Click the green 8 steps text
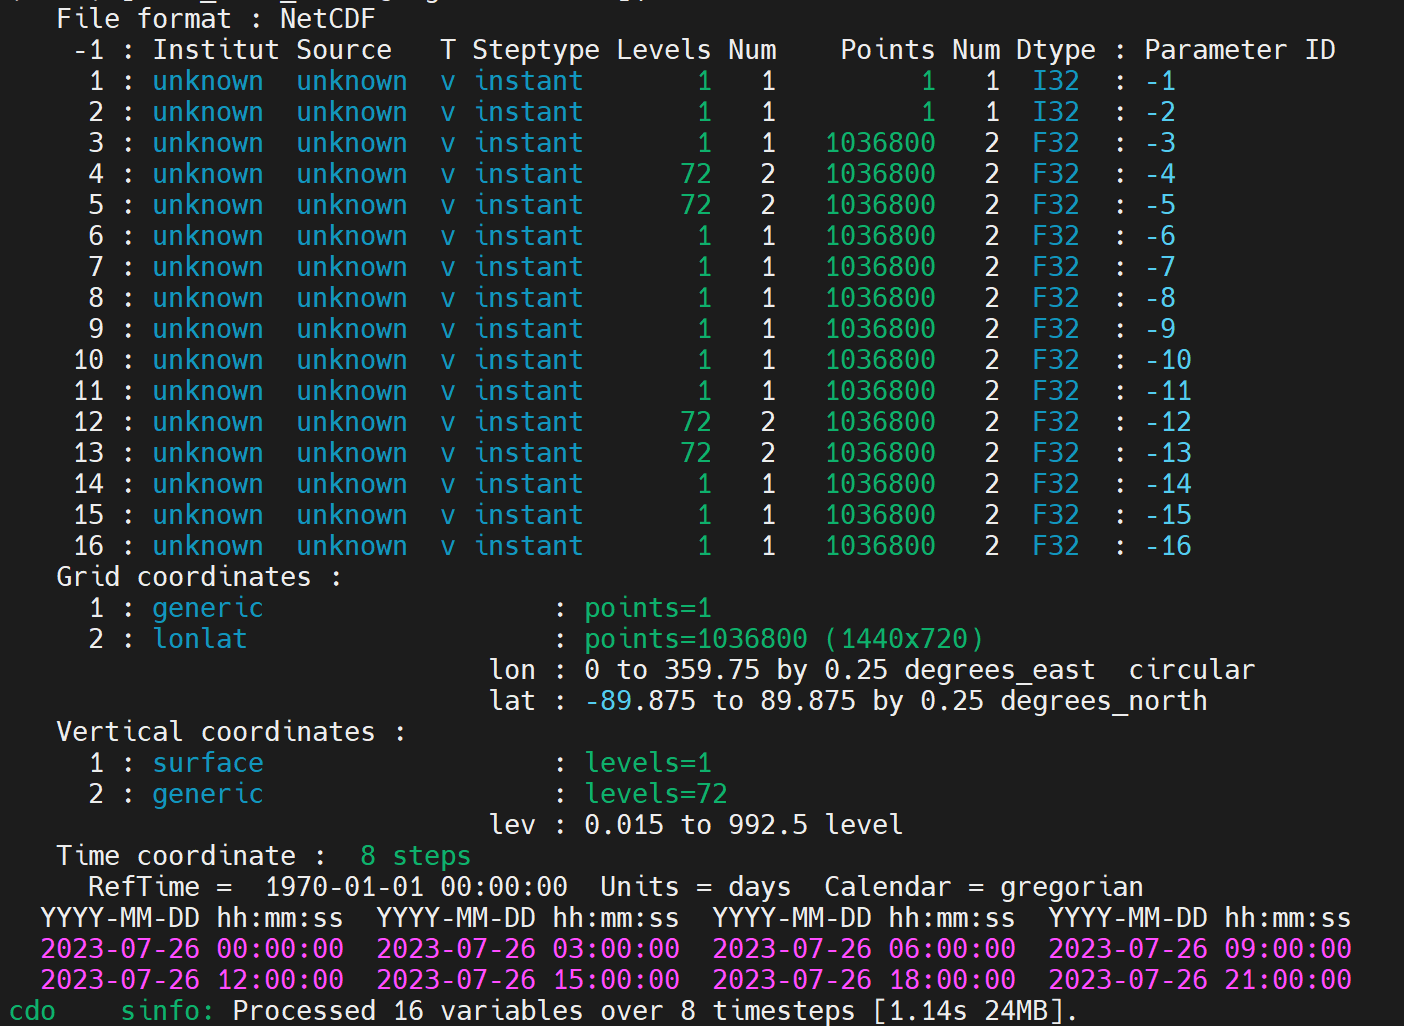Screen dimensions: 1404x1026 click(415, 856)
